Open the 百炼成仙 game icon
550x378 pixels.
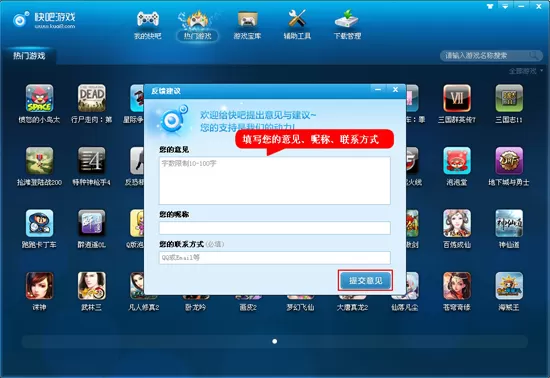[457, 223]
